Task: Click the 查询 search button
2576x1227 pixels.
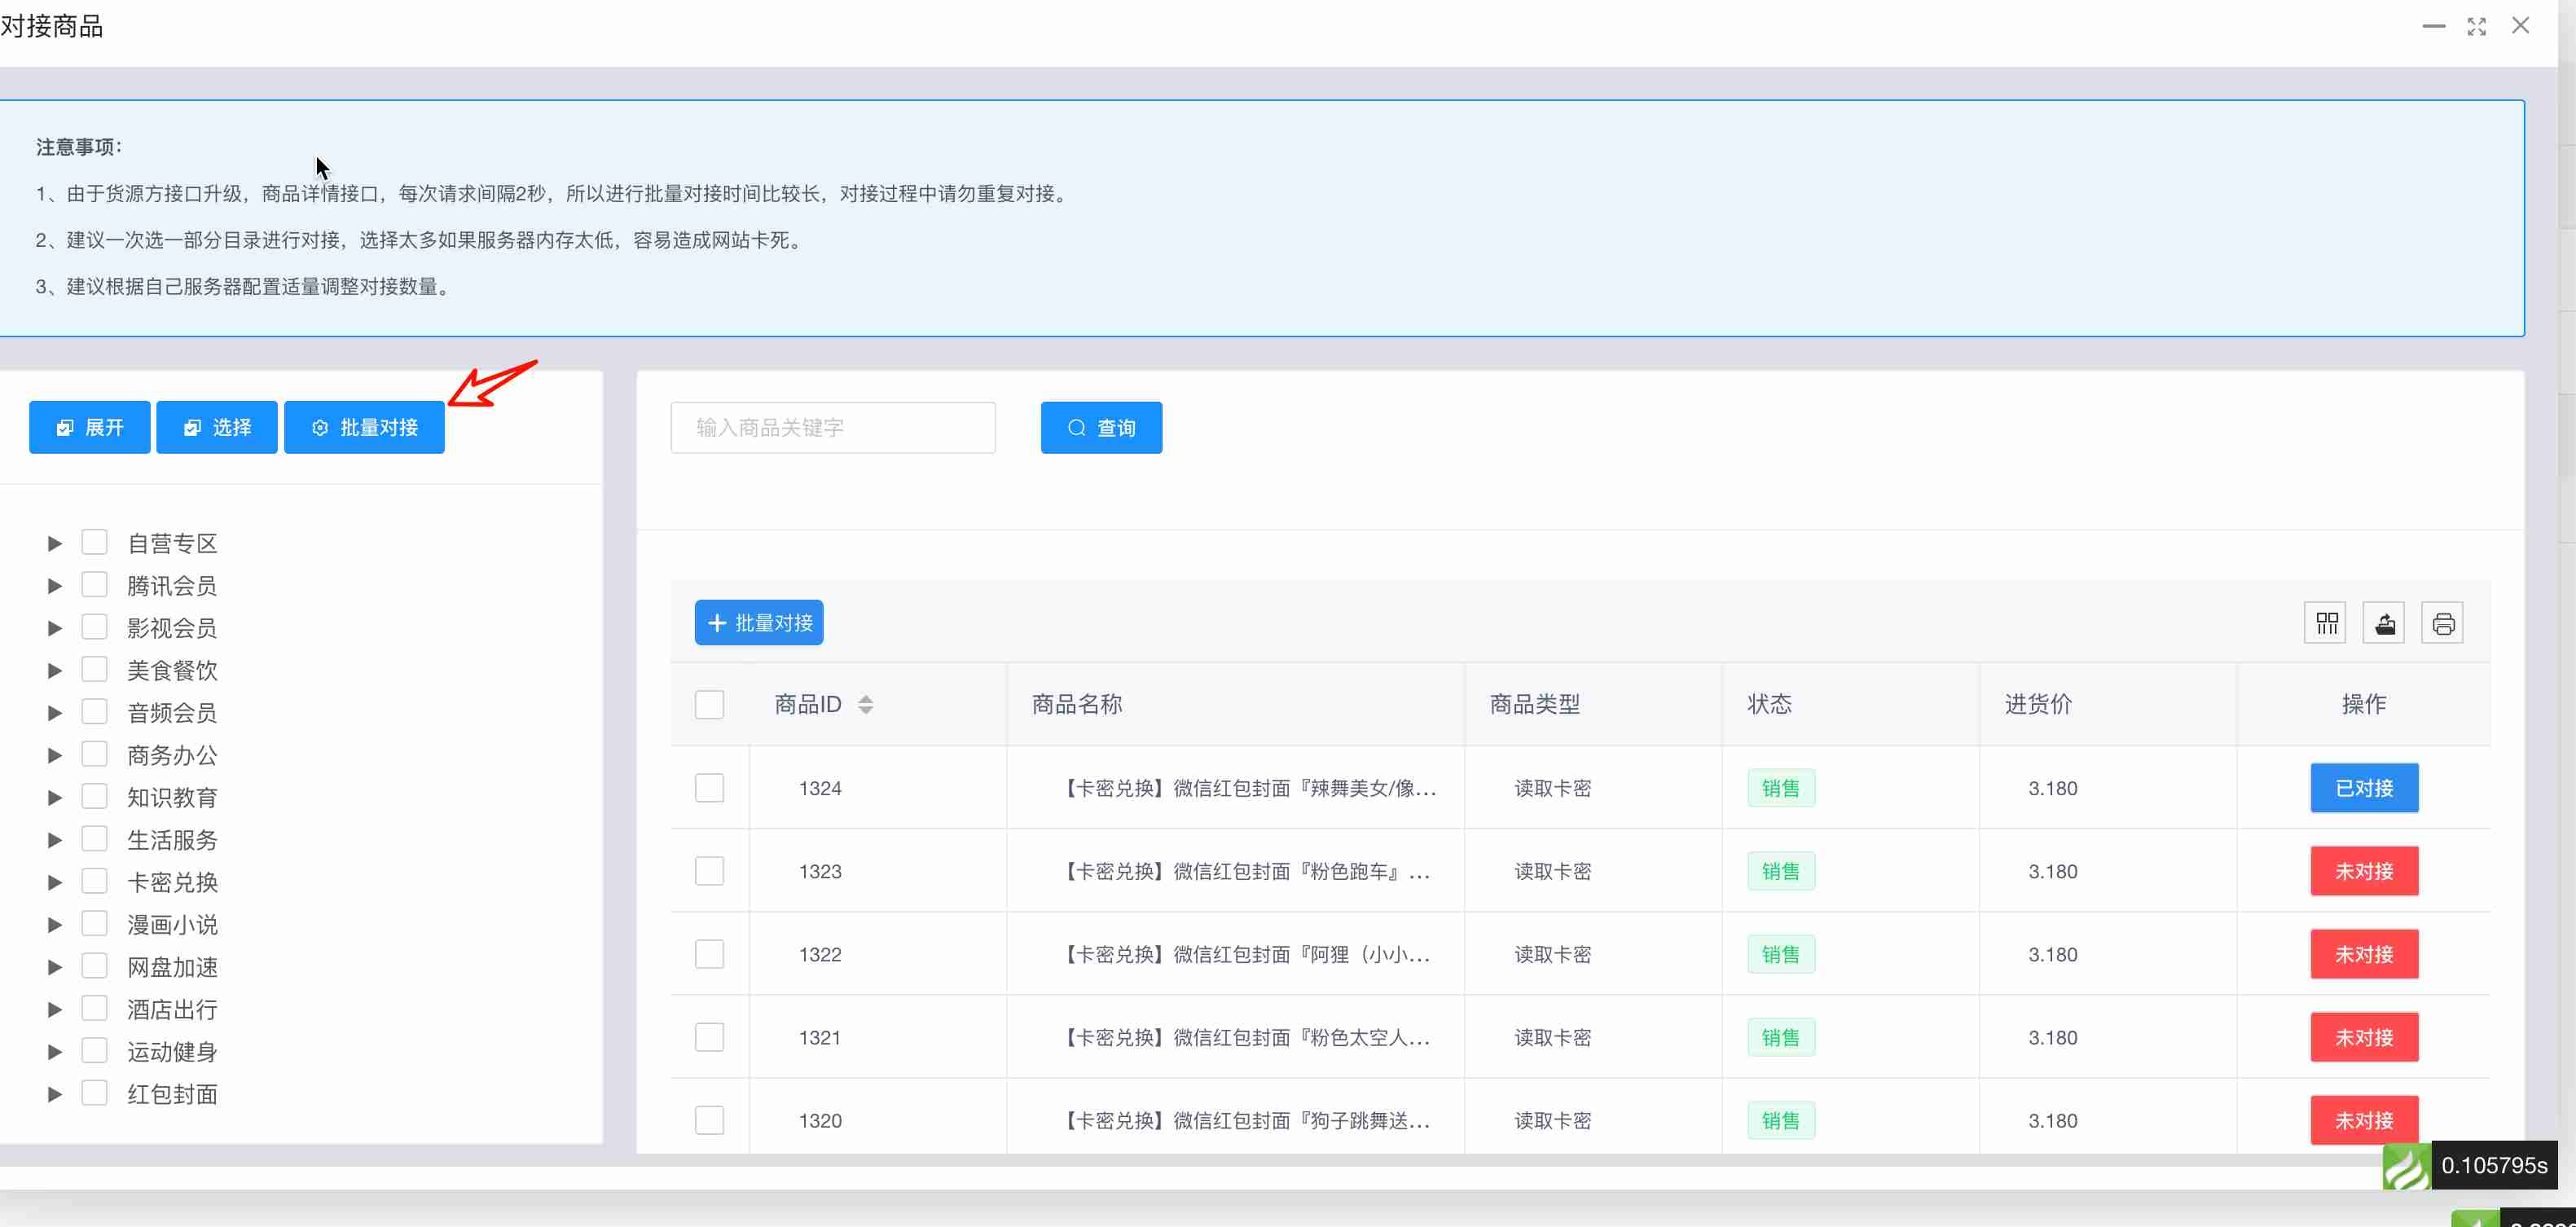Action: (1101, 428)
